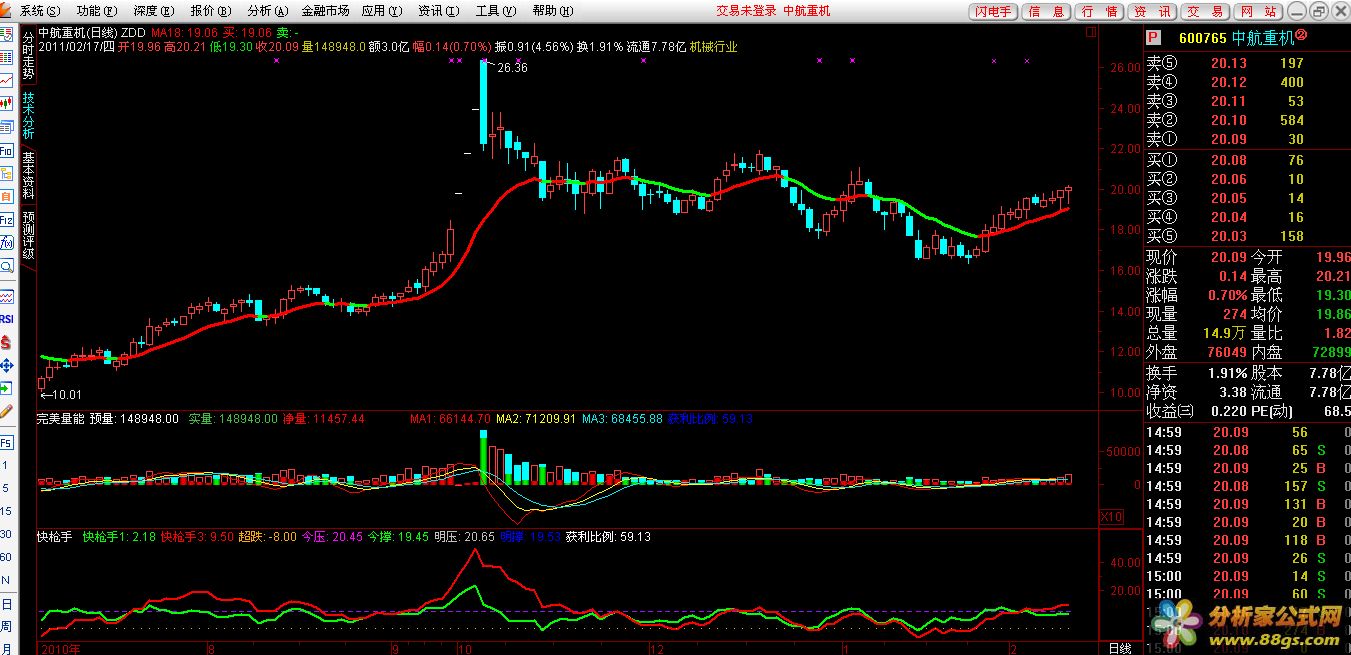Click the 日线 period label at chart bottom
Screen dimensions: 1351x655
[1120, 648]
